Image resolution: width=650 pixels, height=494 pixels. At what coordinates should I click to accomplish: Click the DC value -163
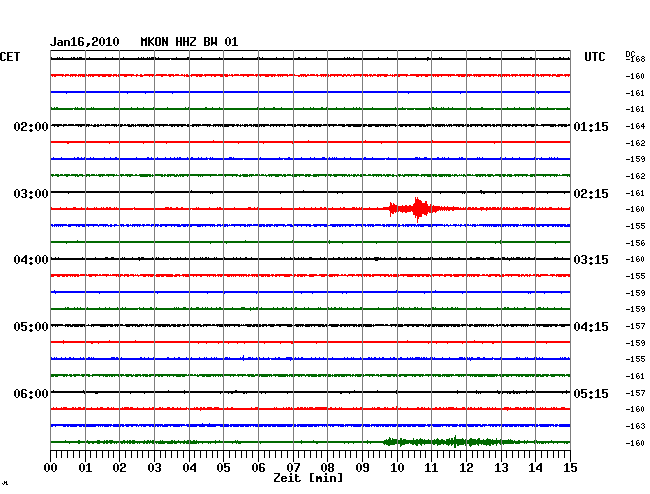(635, 426)
